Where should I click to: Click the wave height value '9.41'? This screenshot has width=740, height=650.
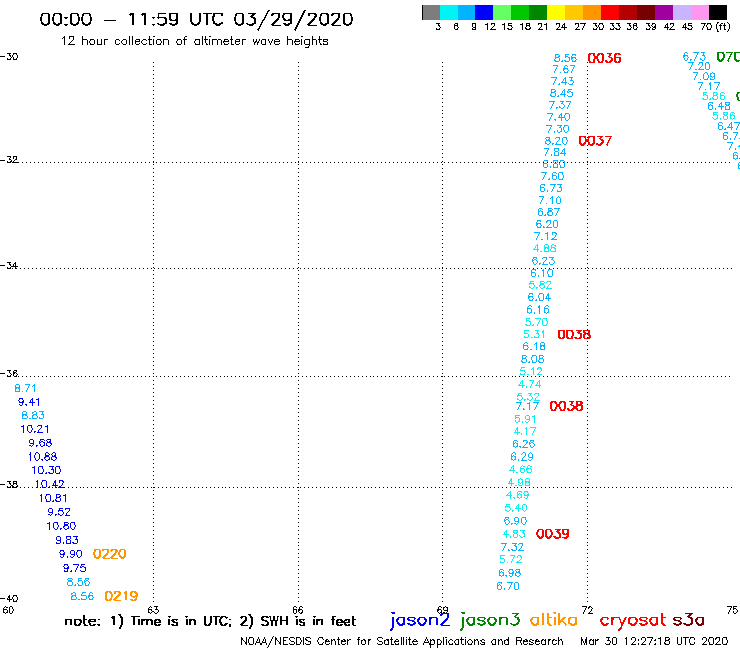click(x=29, y=402)
